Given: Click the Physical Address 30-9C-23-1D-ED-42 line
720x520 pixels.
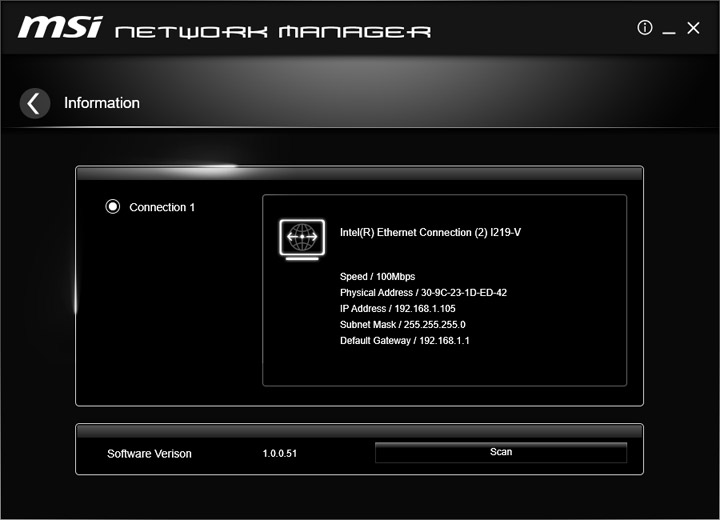Looking at the screenshot, I should [x=423, y=293].
